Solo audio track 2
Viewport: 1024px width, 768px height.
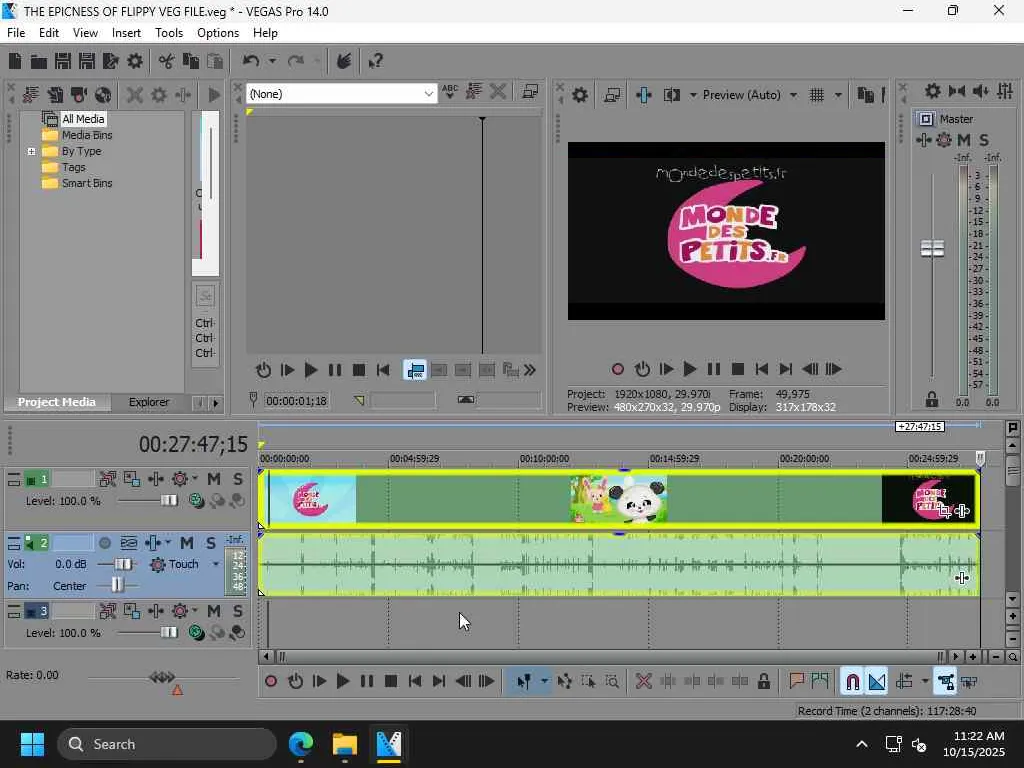tap(210, 543)
